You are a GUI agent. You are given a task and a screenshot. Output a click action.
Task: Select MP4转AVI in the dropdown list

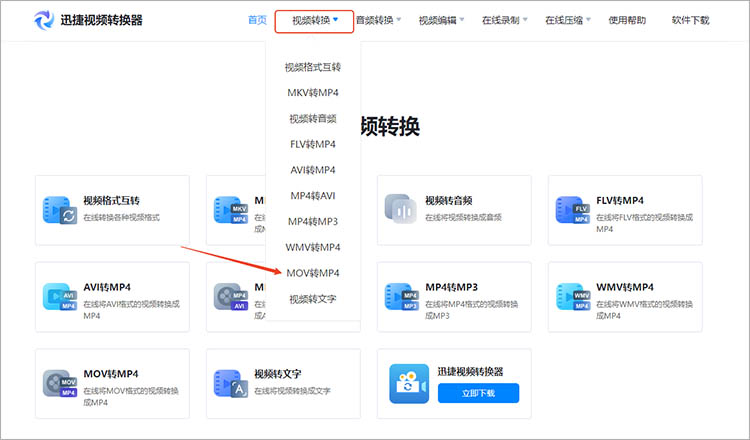pos(313,196)
